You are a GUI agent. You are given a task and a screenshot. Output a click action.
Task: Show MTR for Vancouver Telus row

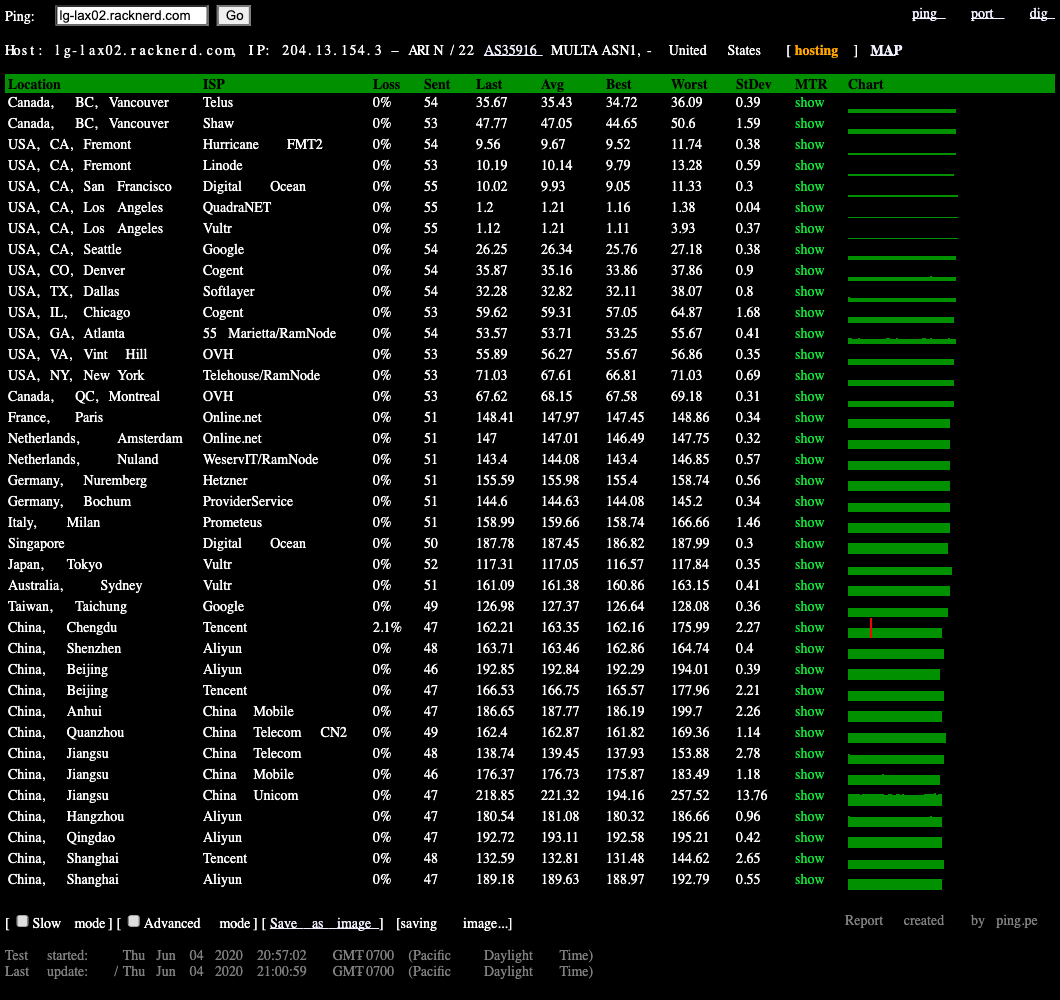pyautogui.click(x=809, y=102)
